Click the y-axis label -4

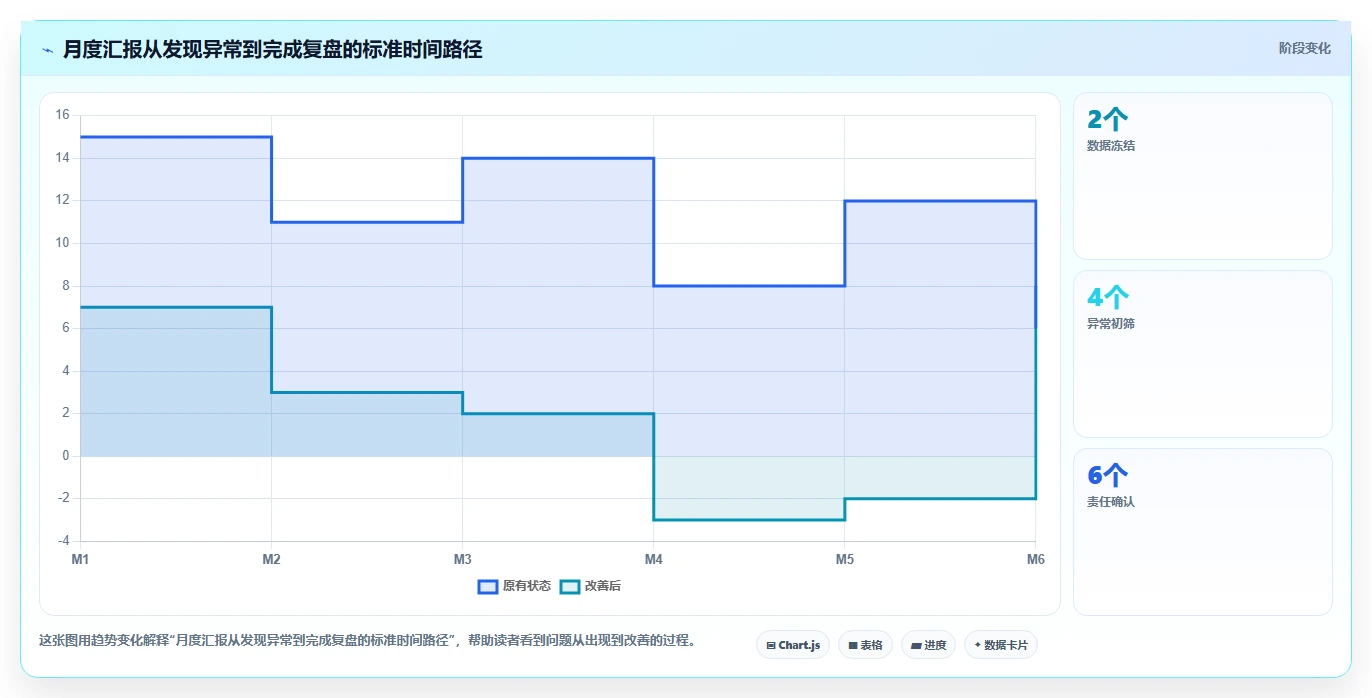(x=63, y=541)
